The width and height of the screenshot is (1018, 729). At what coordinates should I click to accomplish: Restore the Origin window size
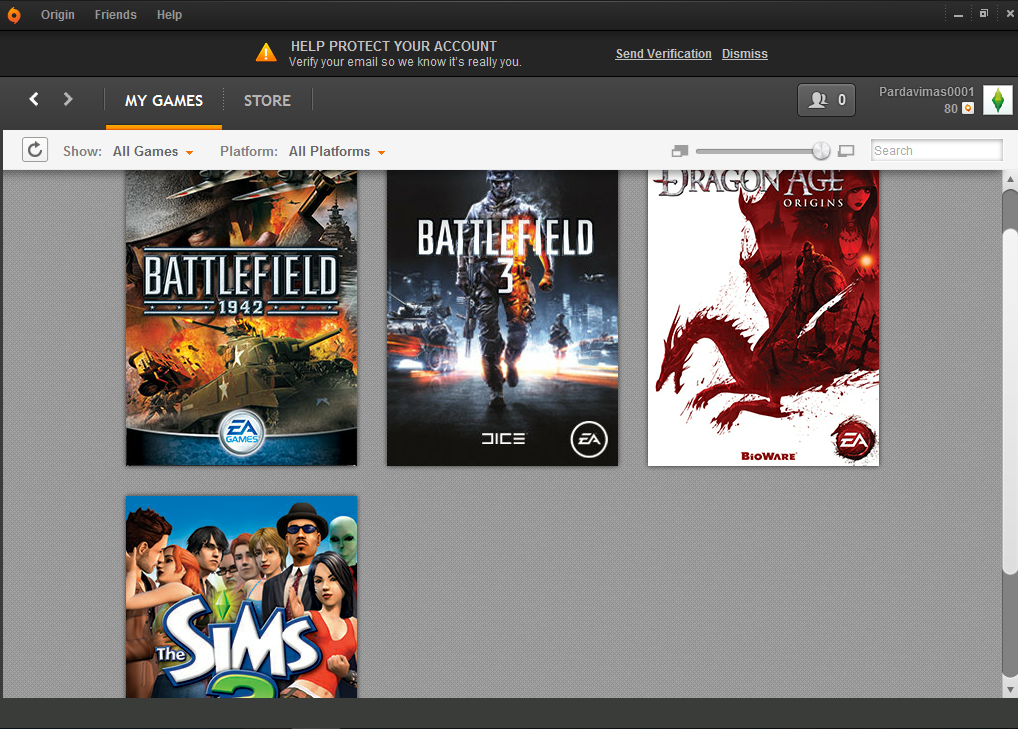(984, 14)
